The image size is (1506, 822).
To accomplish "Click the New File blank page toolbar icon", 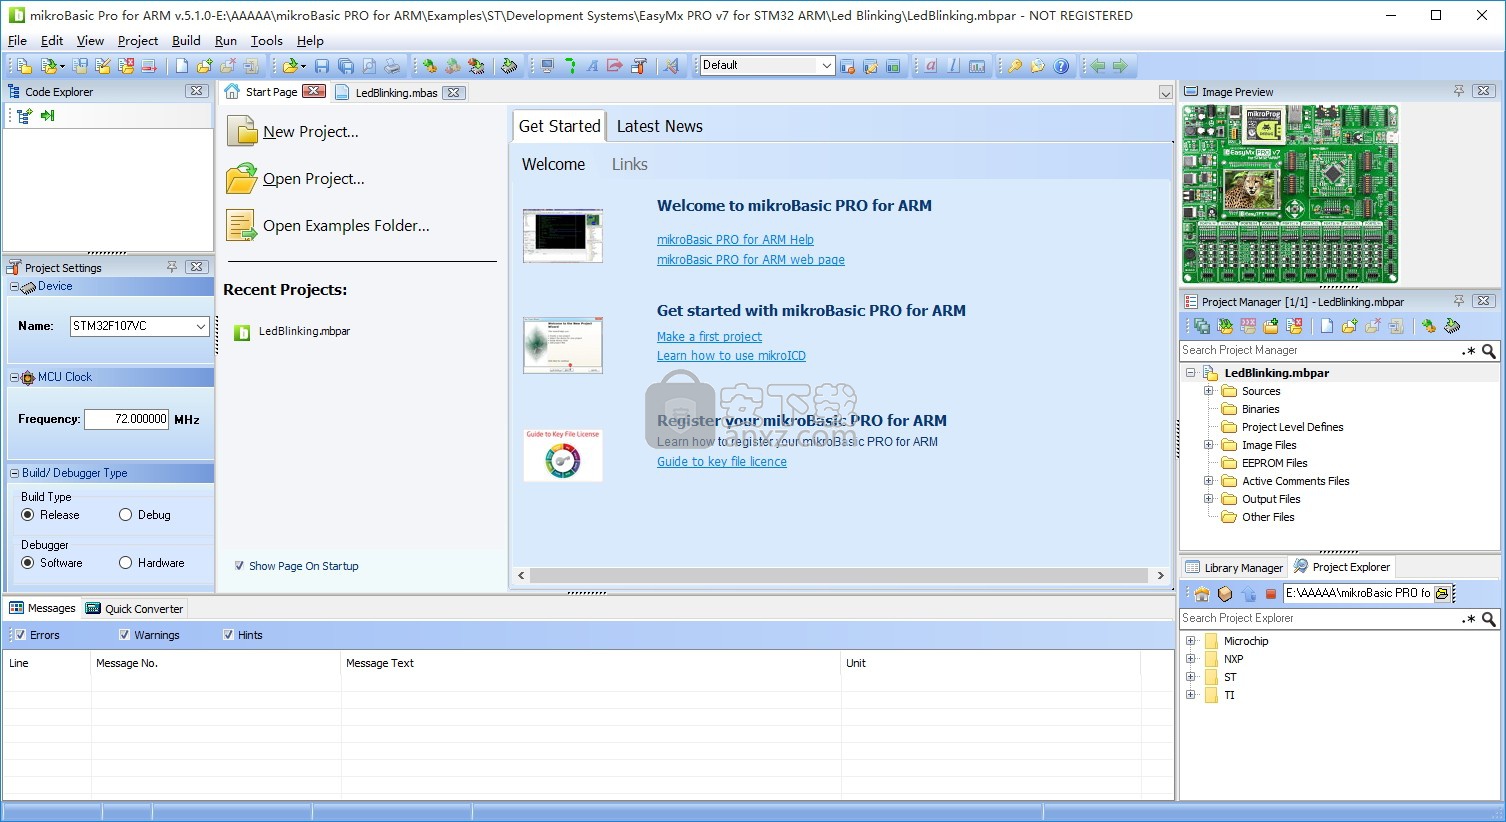I will click(x=181, y=66).
